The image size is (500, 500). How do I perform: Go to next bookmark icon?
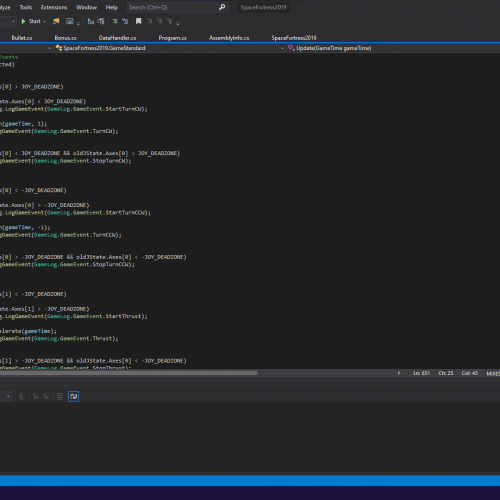pyautogui.click(x=160, y=21)
